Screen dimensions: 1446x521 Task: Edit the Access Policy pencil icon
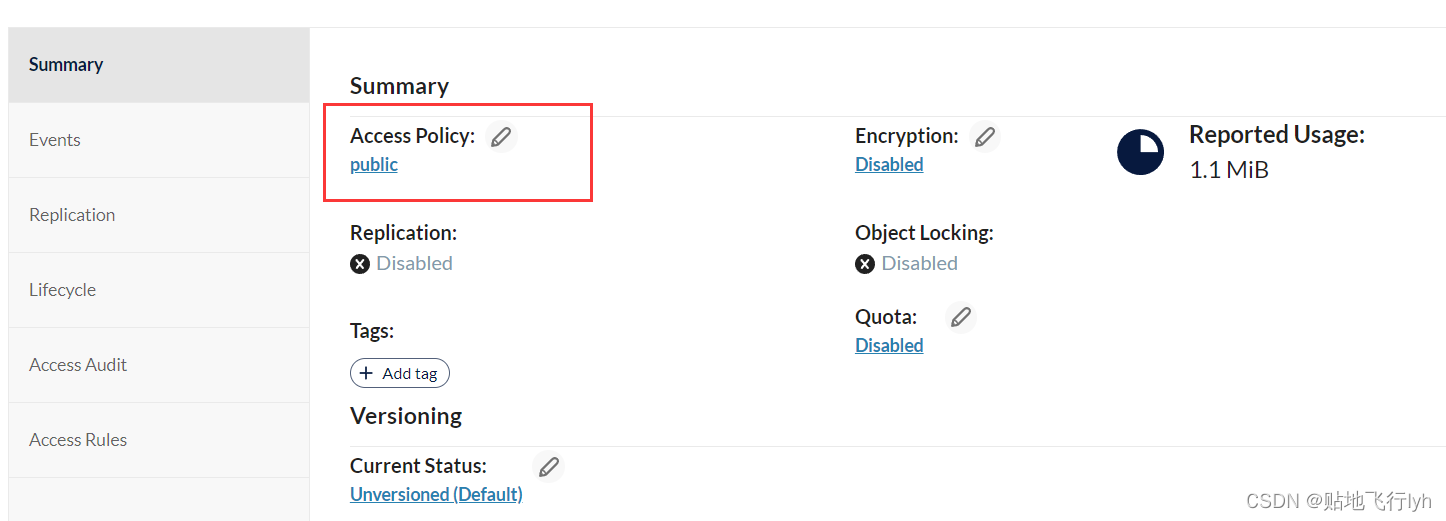pyautogui.click(x=501, y=136)
